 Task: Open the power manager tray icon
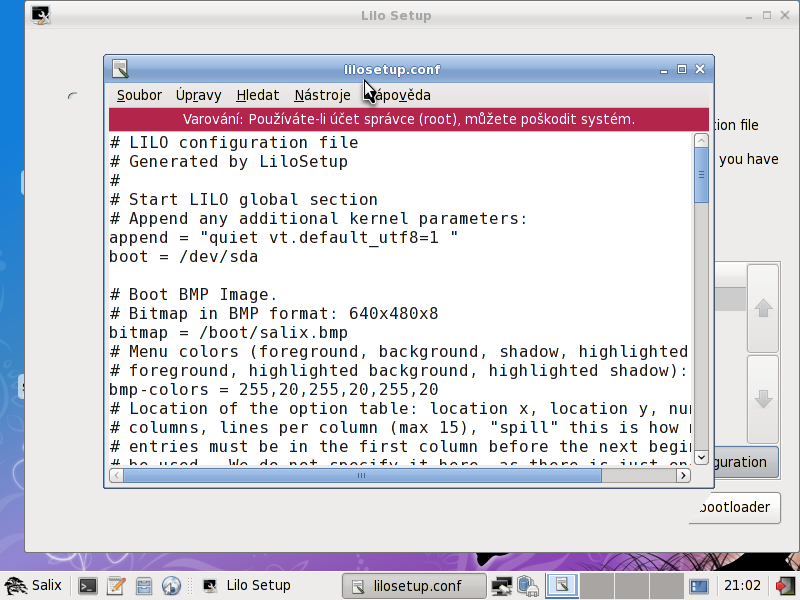click(528, 586)
